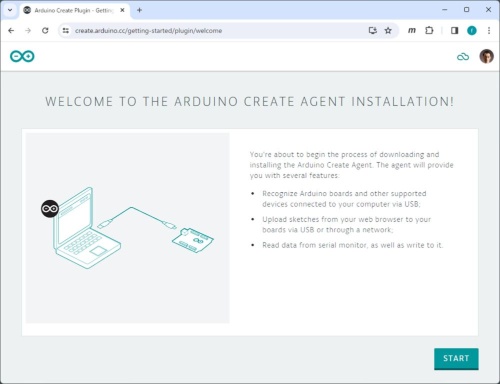
Task: Click 'Upload sketches from your web browser' text
Action: pos(346,224)
